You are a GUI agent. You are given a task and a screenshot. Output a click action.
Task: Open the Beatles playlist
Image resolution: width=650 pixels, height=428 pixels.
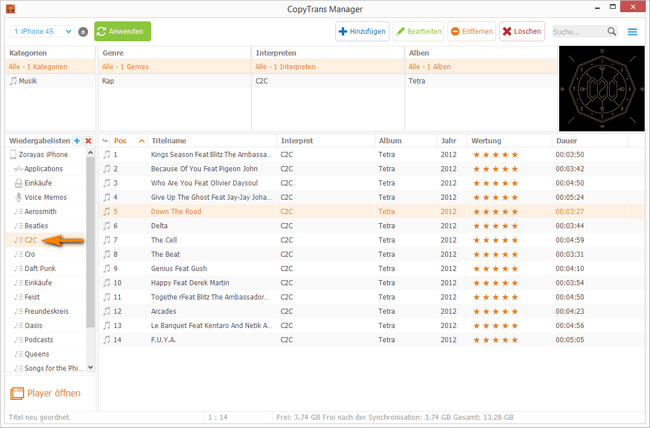click(36, 226)
